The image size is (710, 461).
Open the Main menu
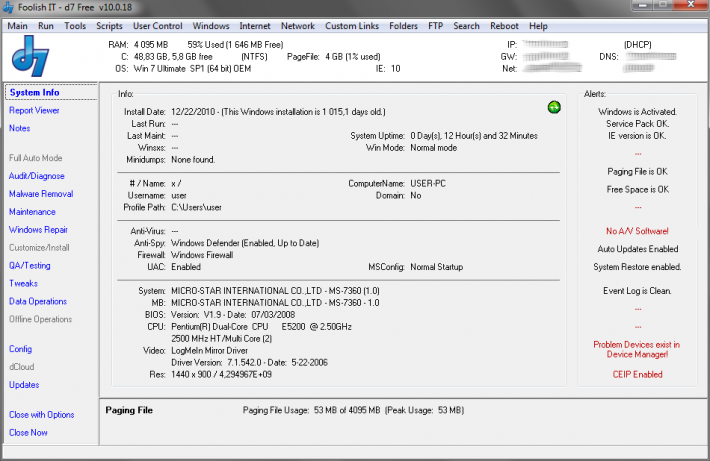coord(17,26)
